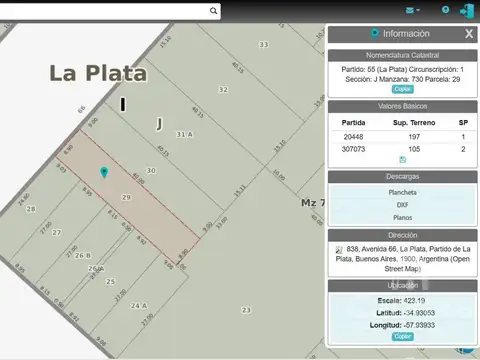Click the Longitud value -57.93933

419,325
